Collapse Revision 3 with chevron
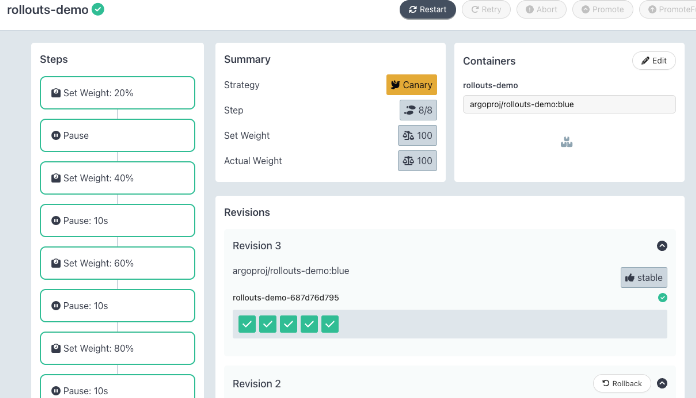 (x=662, y=246)
